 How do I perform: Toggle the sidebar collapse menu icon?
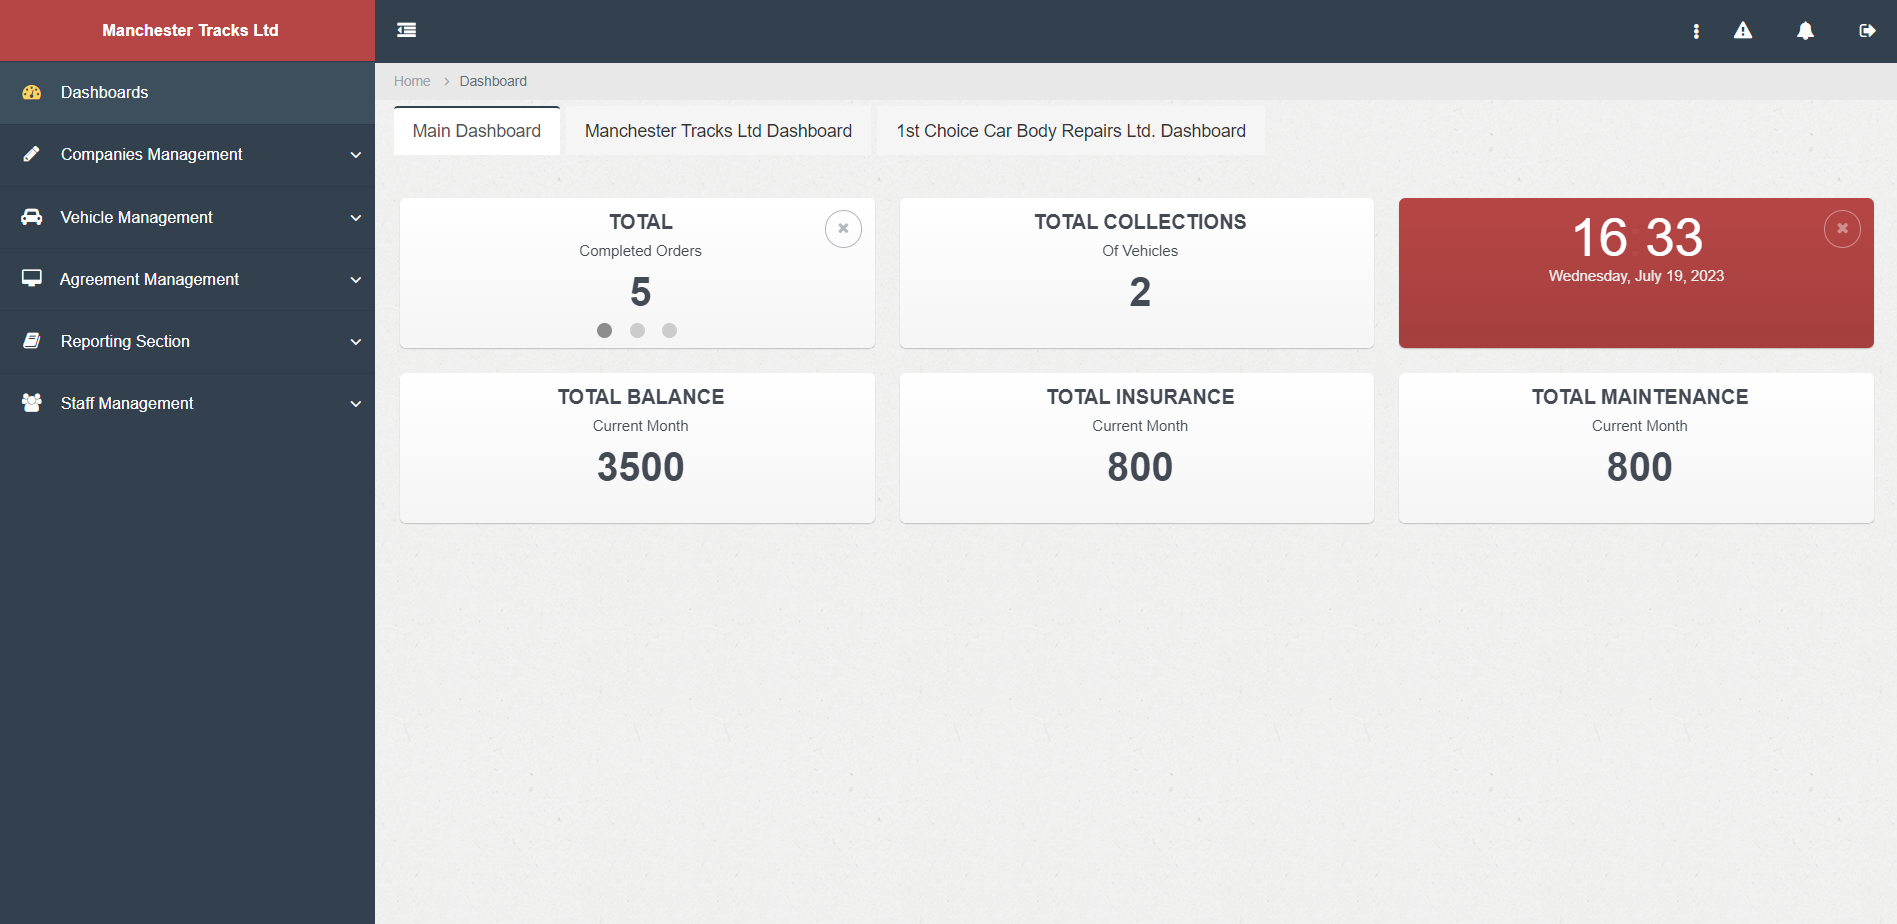pyautogui.click(x=406, y=30)
